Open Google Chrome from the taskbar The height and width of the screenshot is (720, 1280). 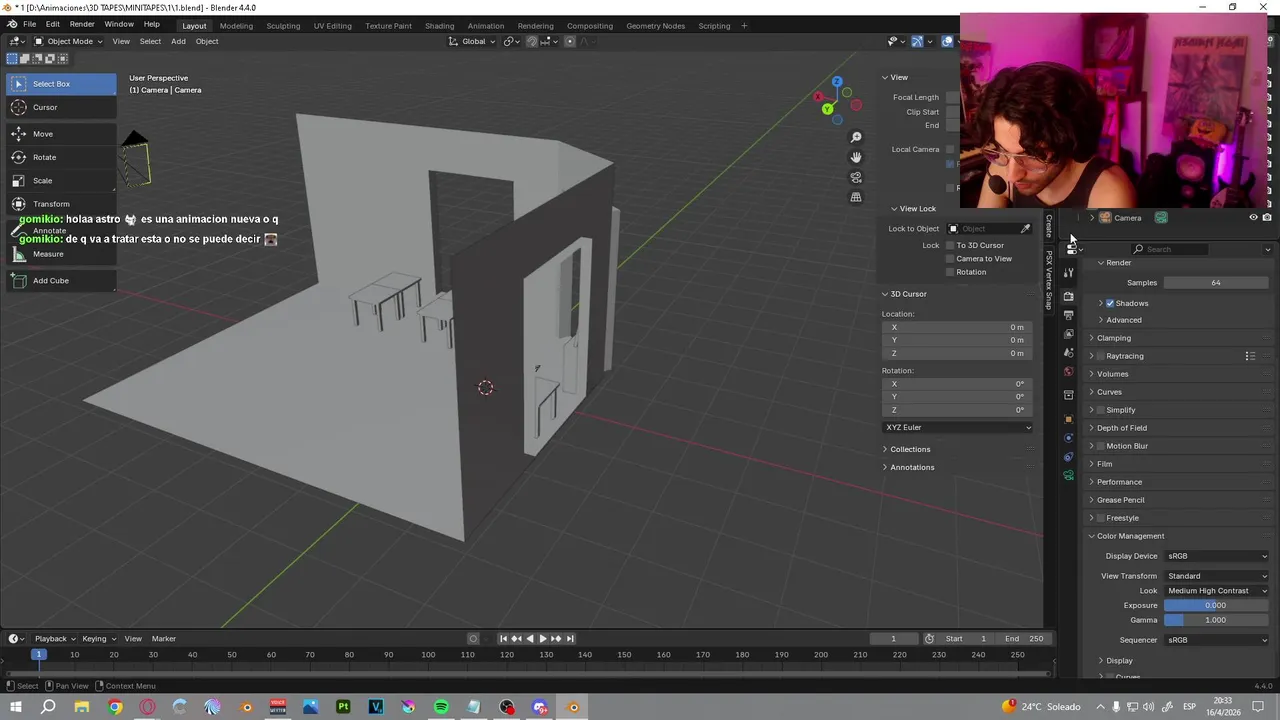115,707
